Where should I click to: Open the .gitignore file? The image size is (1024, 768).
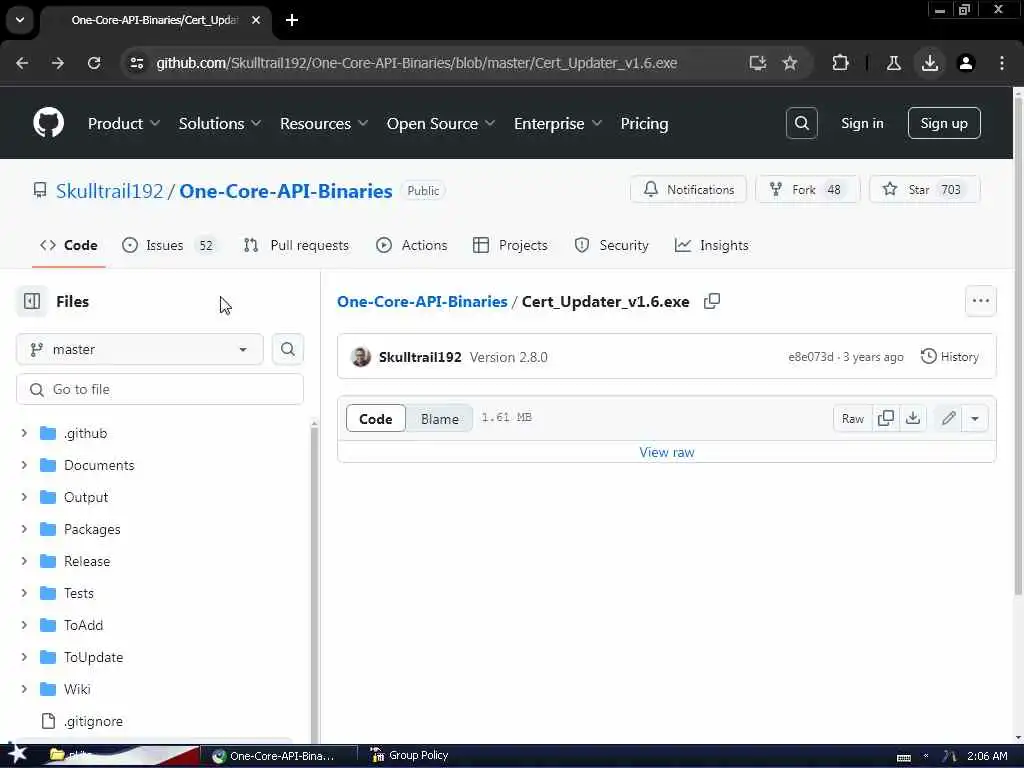pos(93,721)
